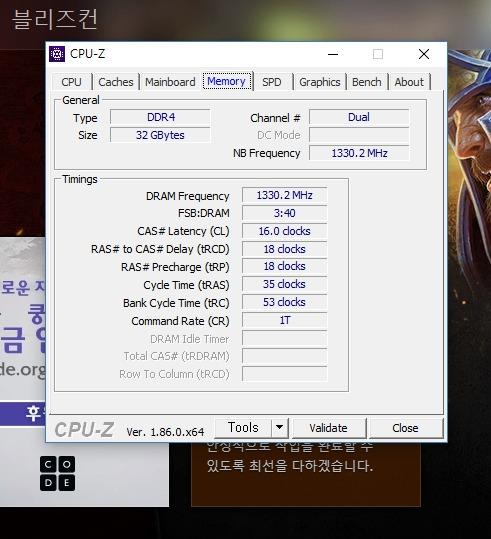Click the memory Type DDR4 field

pyautogui.click(x=160, y=117)
